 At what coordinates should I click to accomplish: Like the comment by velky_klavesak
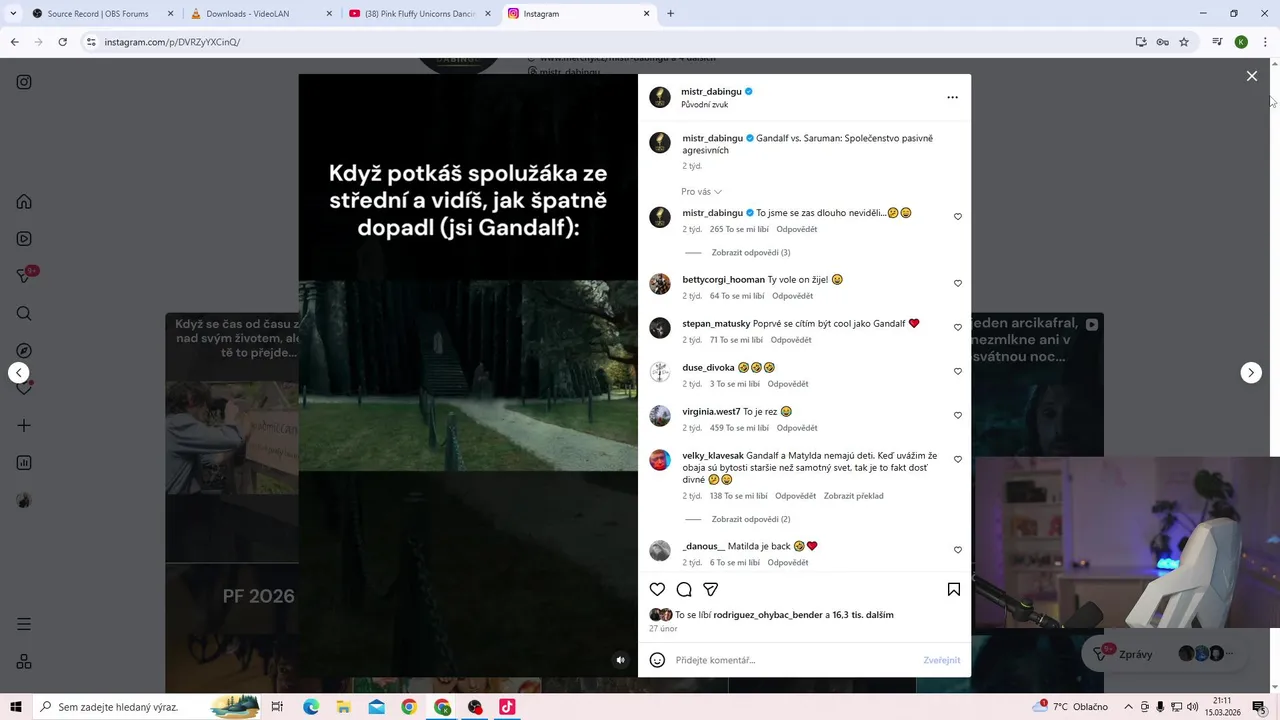click(957, 459)
